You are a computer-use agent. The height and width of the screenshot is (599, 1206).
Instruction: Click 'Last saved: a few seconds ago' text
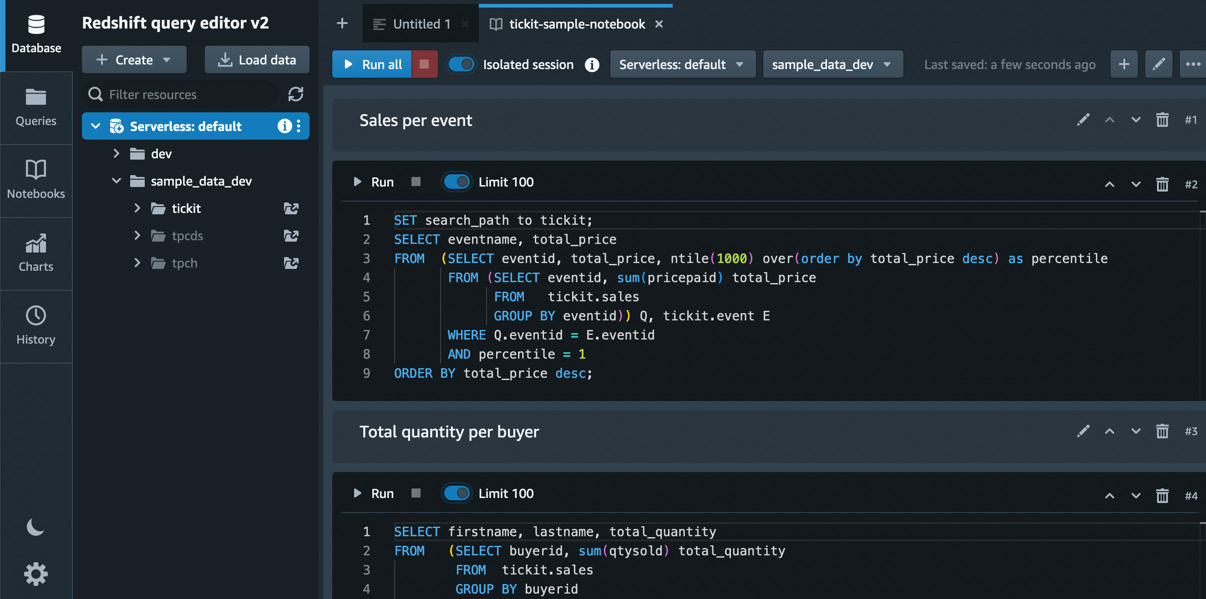1009,64
